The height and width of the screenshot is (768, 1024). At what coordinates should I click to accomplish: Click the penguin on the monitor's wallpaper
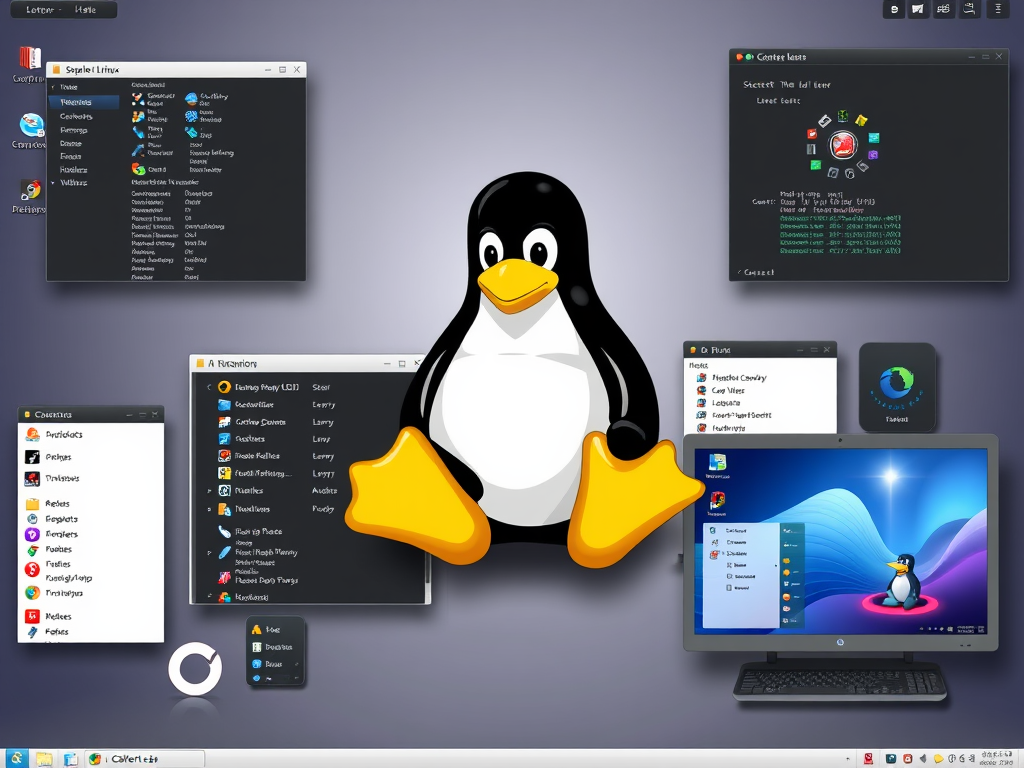pos(902,581)
